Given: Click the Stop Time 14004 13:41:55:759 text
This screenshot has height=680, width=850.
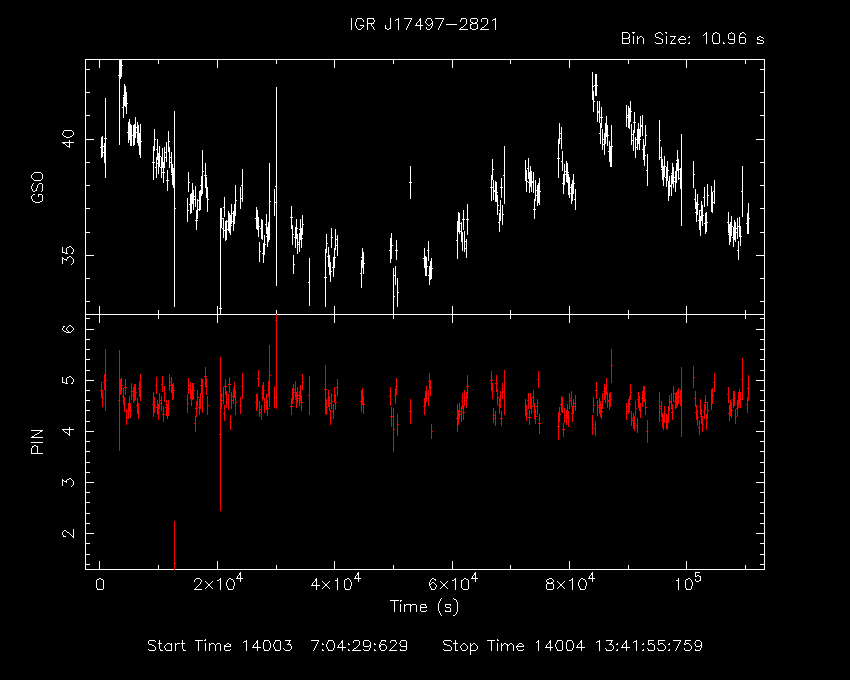Looking at the screenshot, I should coord(572,646).
